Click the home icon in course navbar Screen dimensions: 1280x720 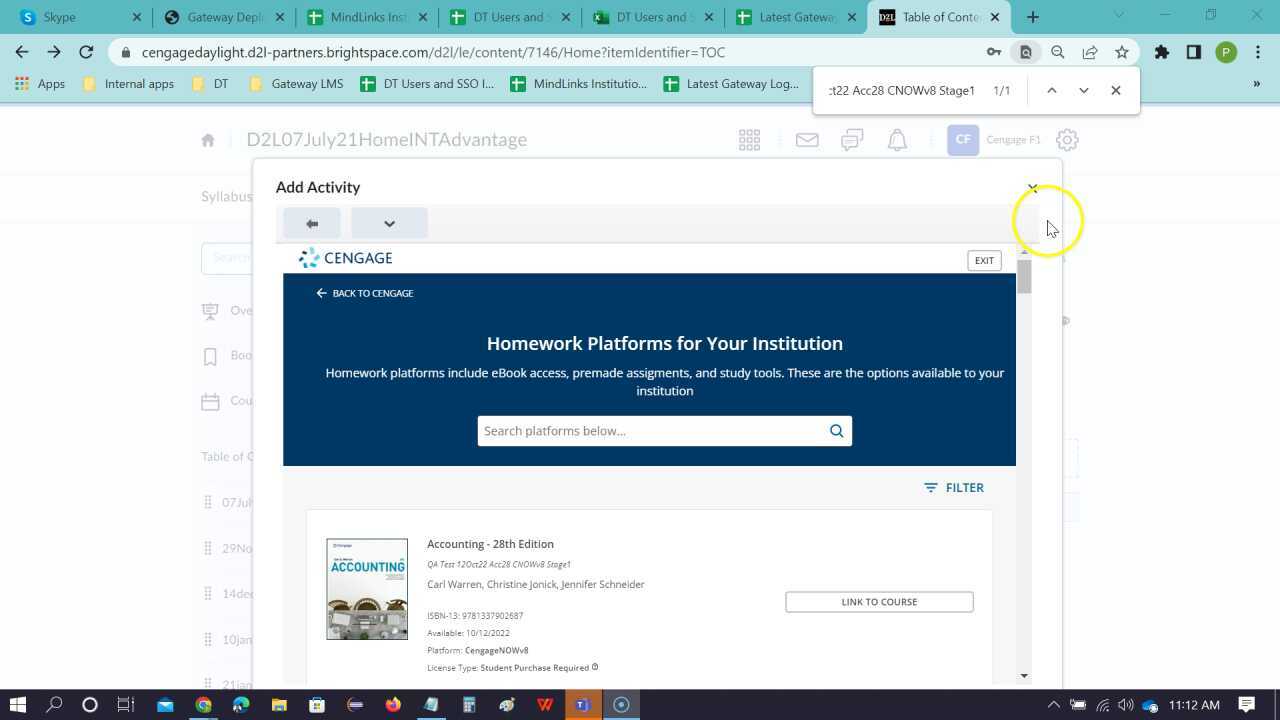208,140
